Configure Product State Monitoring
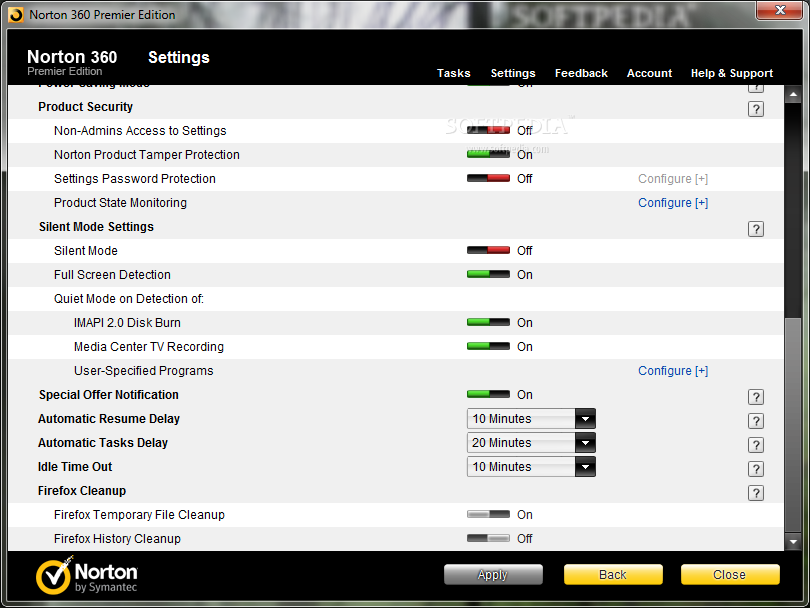This screenshot has width=810, height=608. 673,202
